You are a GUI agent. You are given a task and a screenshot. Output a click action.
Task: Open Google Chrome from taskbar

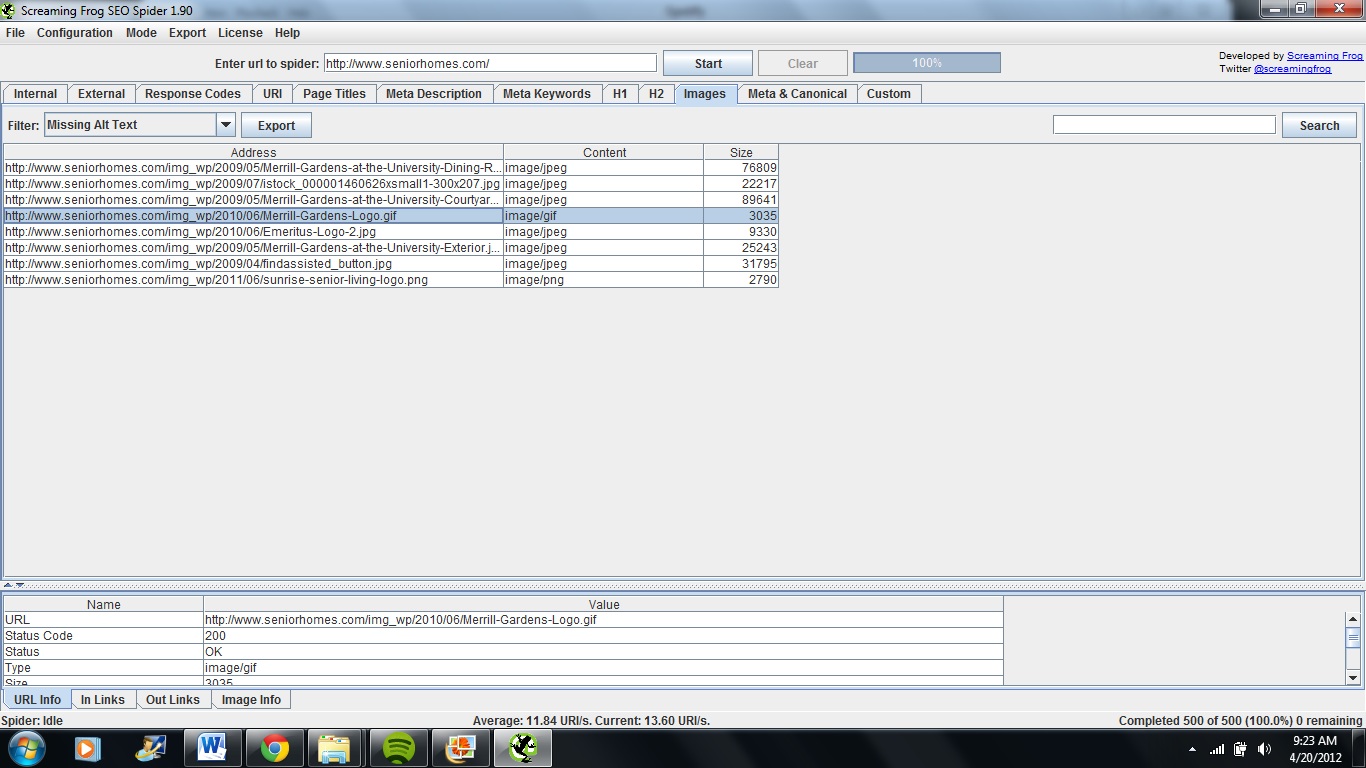[x=275, y=748]
